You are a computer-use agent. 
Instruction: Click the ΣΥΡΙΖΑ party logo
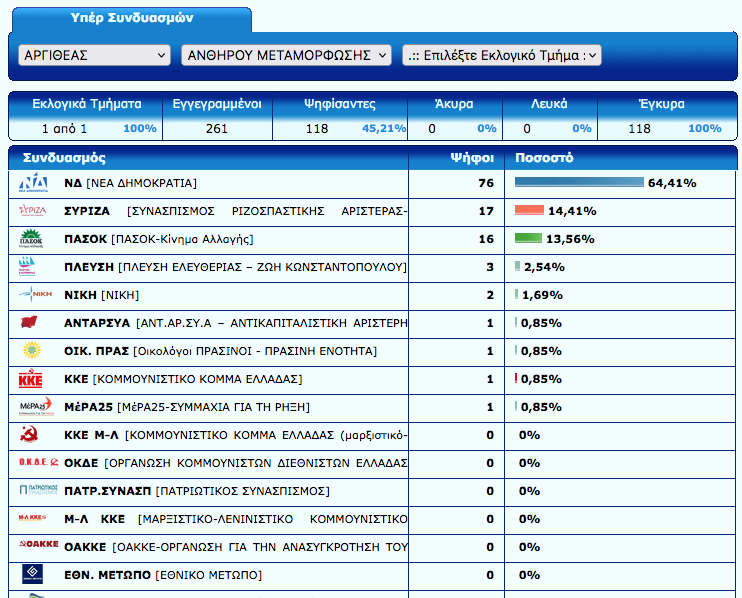point(33,211)
